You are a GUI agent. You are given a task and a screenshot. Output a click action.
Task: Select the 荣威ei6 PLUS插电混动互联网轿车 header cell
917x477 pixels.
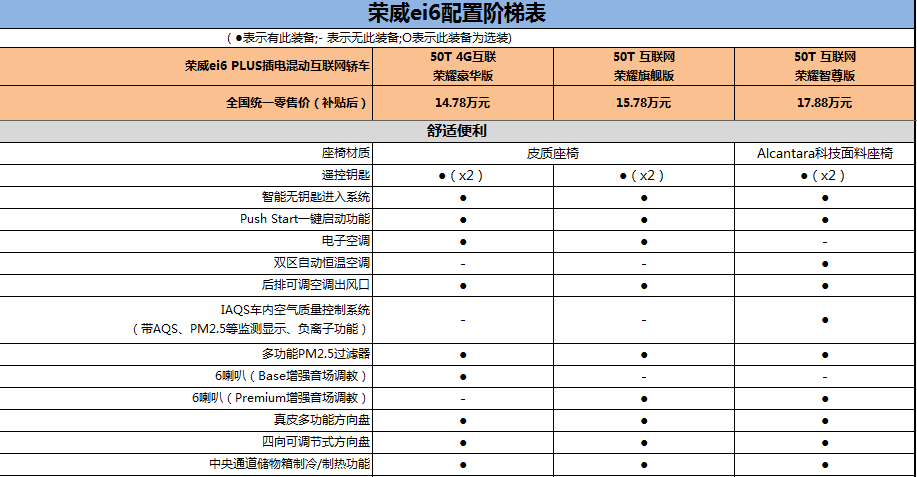[186, 67]
